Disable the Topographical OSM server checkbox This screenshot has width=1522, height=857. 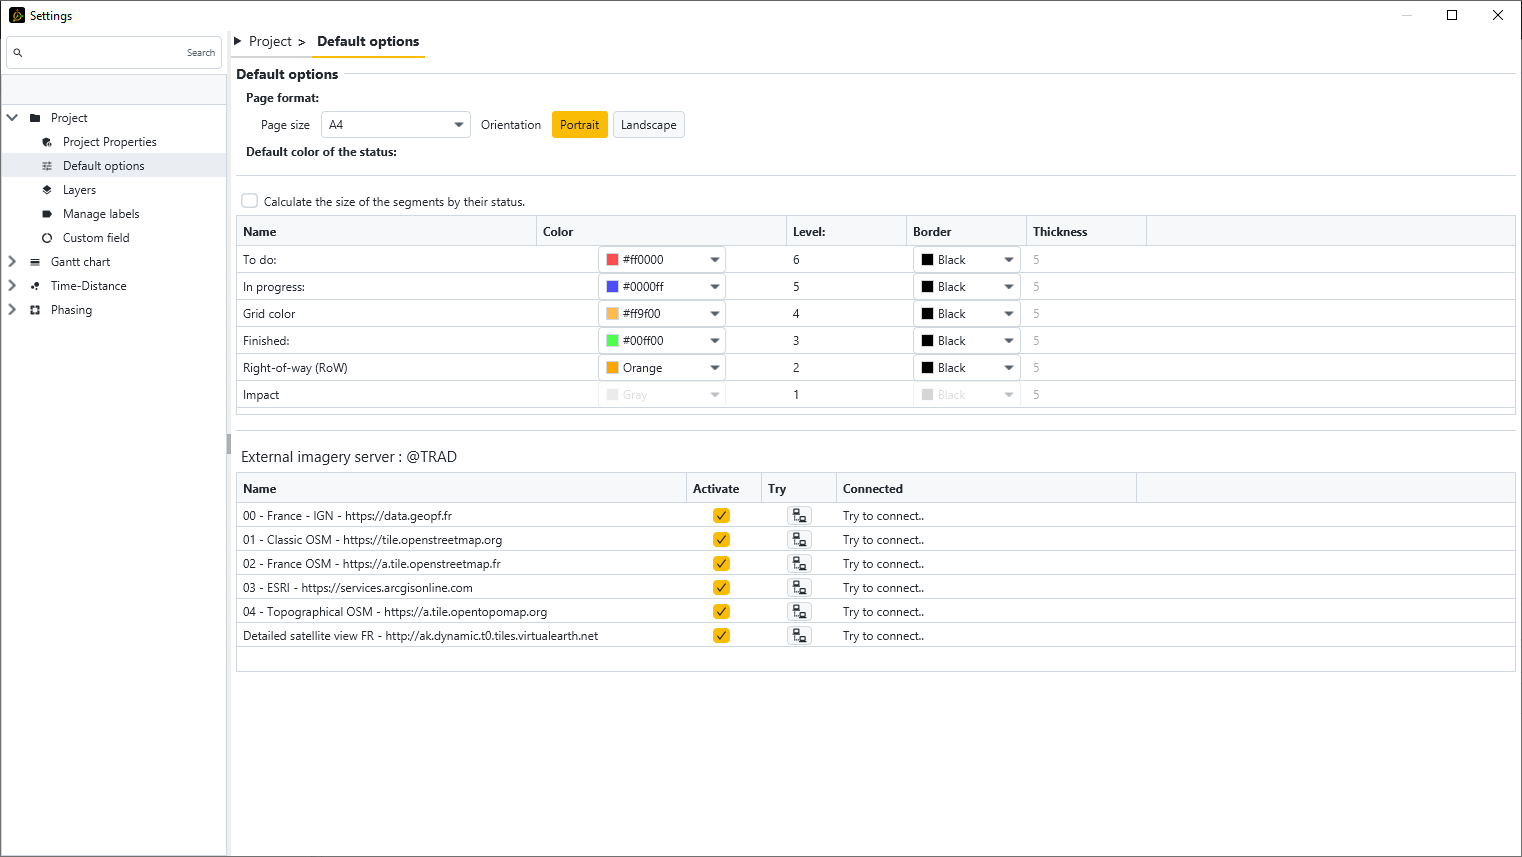click(x=721, y=612)
